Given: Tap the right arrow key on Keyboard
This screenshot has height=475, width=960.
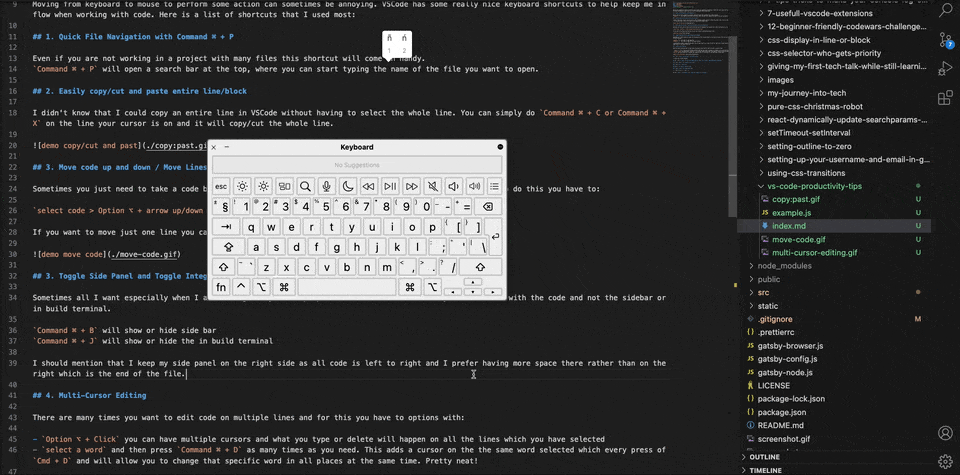Looking at the screenshot, I should (x=493, y=292).
